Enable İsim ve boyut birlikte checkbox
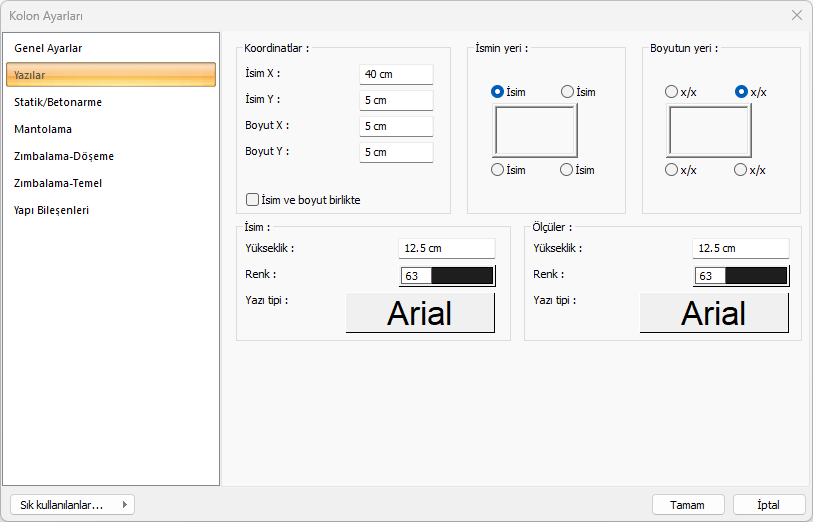813x522 pixels. click(x=253, y=200)
